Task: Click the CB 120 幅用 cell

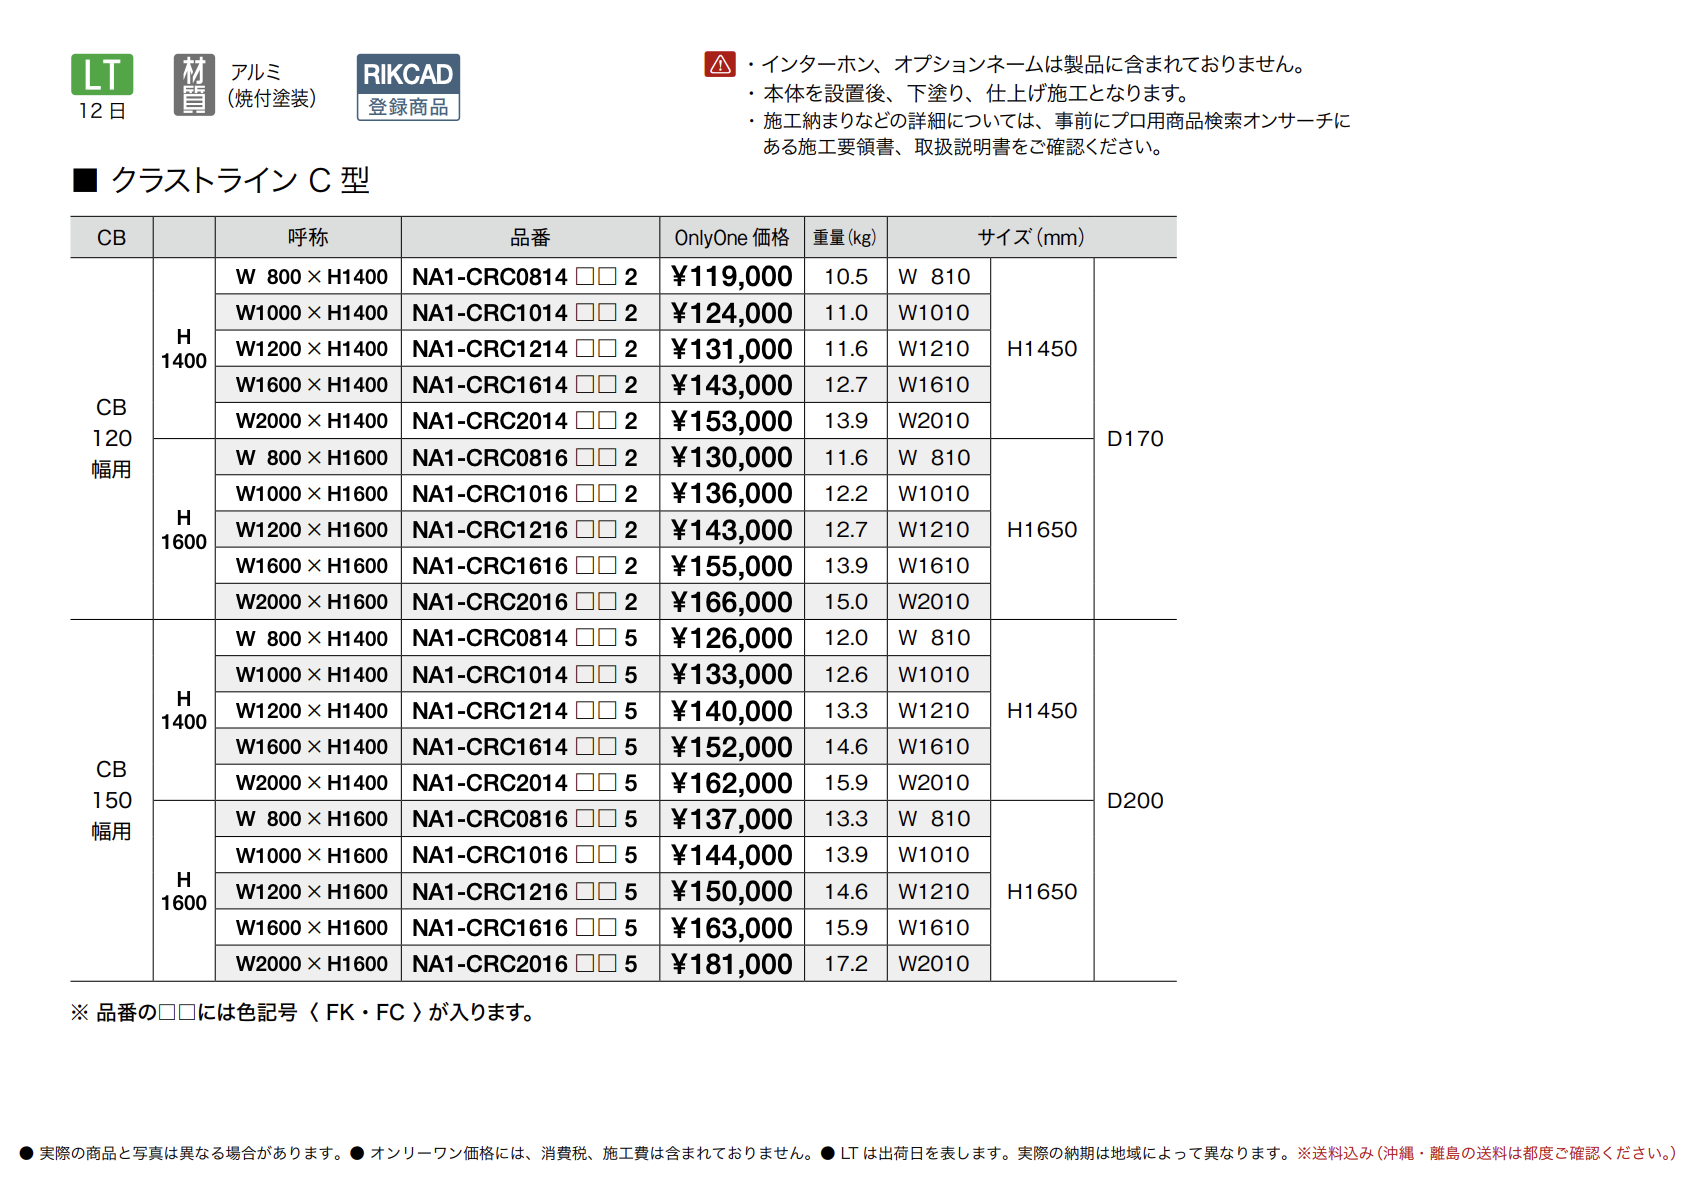Action: pos(111,438)
